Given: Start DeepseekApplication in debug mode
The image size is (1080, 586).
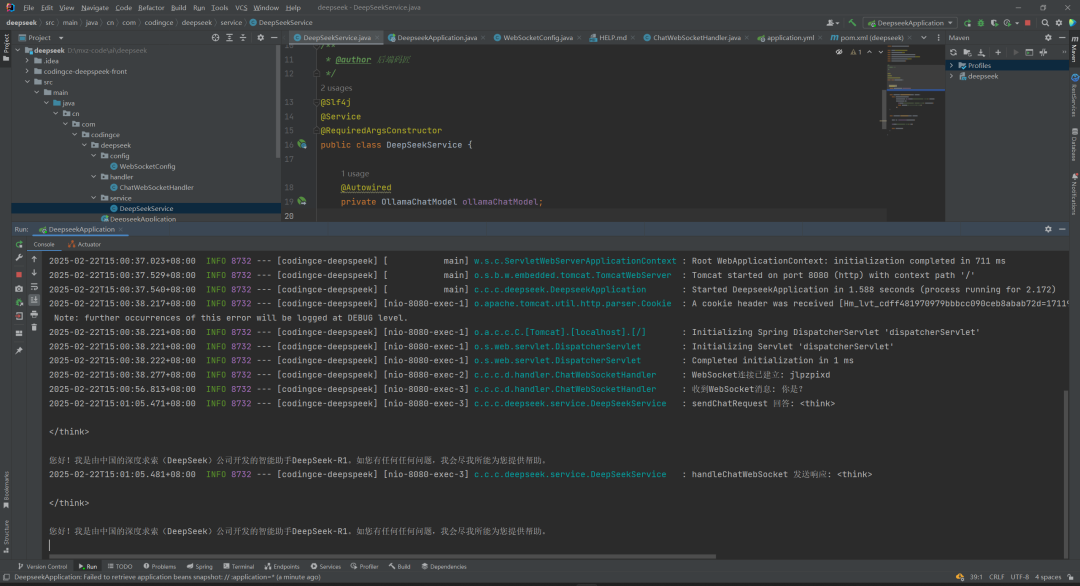Looking at the screenshot, I should tap(981, 22).
